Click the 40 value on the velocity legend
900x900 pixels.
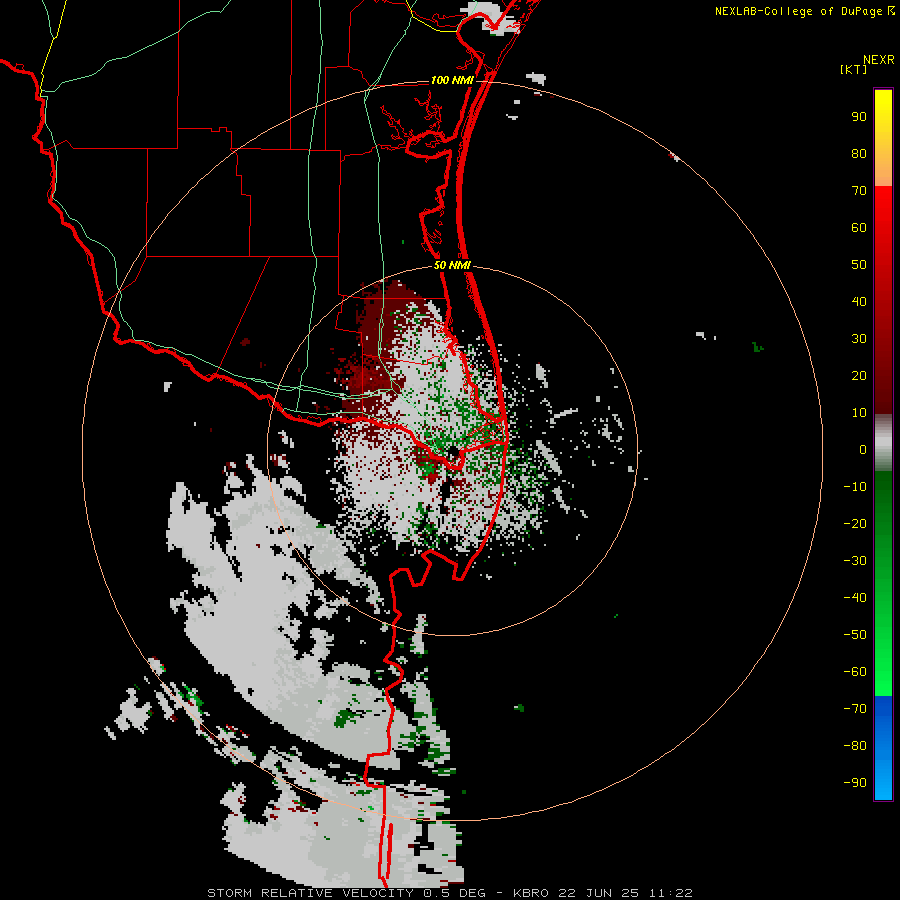(x=859, y=302)
